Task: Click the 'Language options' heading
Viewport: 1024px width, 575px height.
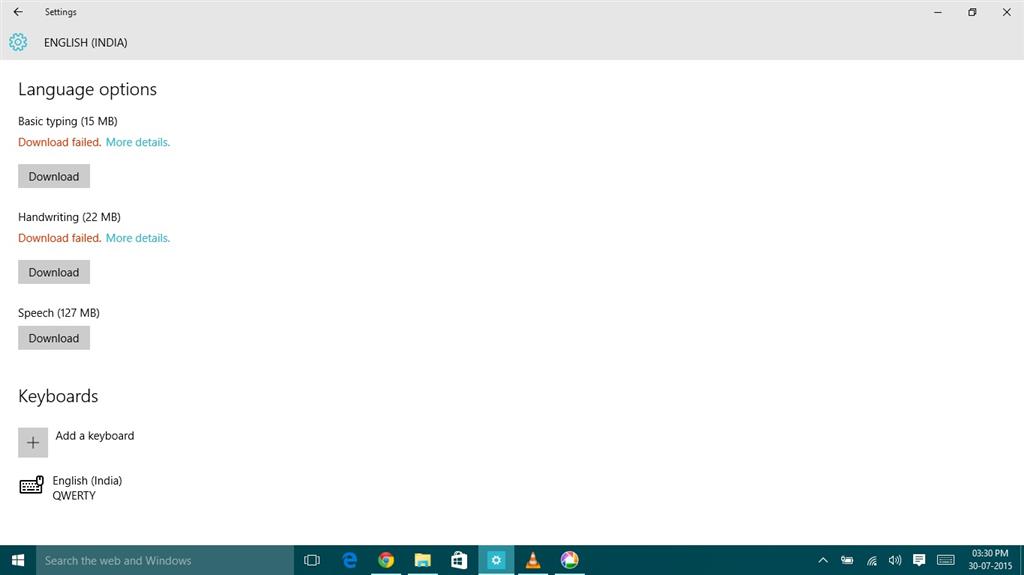Action: [88, 90]
